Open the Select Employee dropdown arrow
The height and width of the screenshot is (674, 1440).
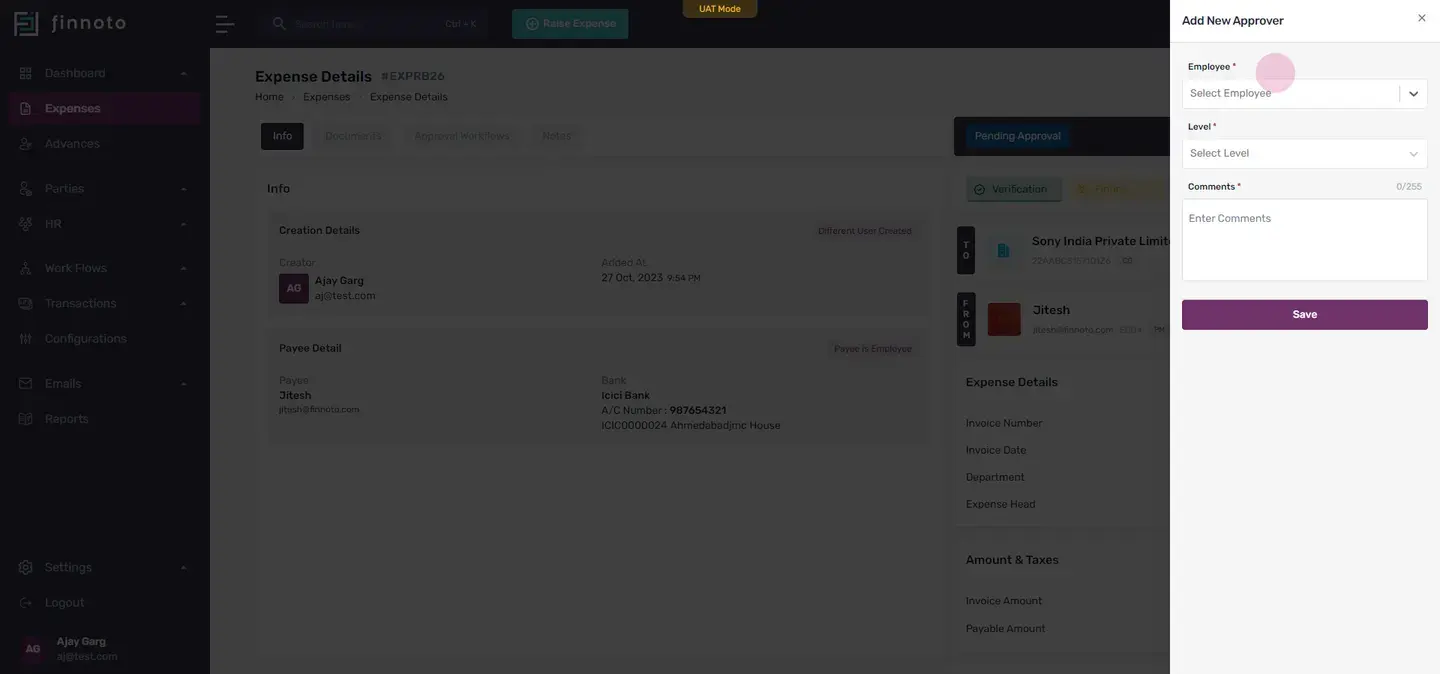(x=1413, y=94)
